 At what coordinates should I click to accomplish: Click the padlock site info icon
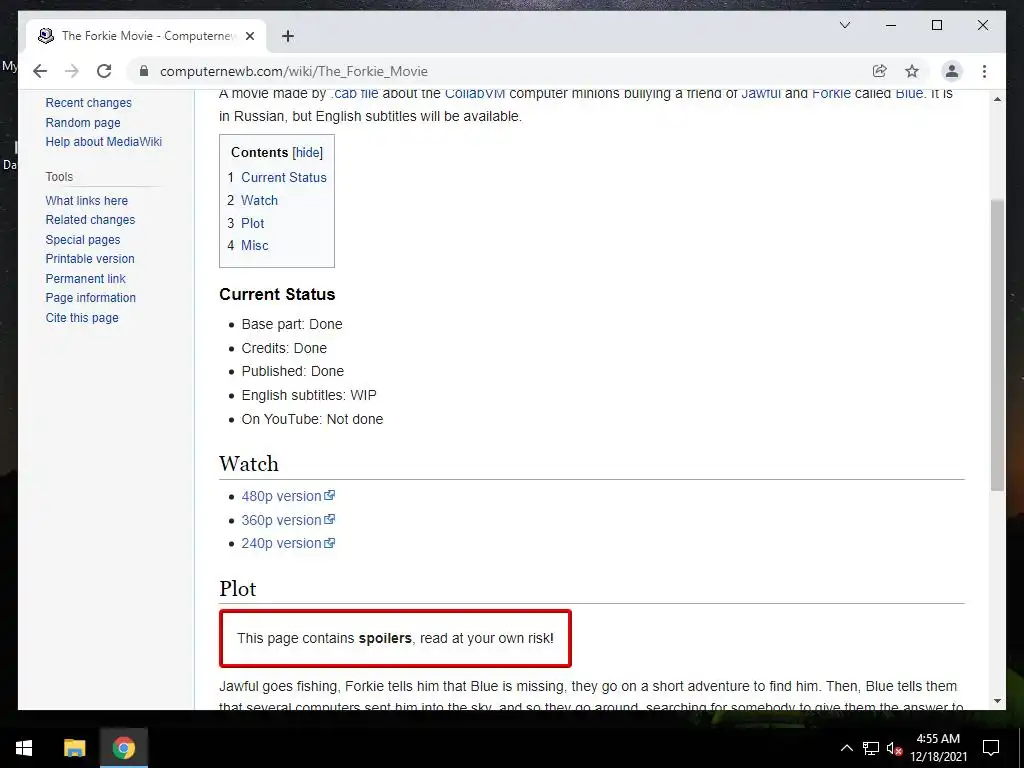144,71
